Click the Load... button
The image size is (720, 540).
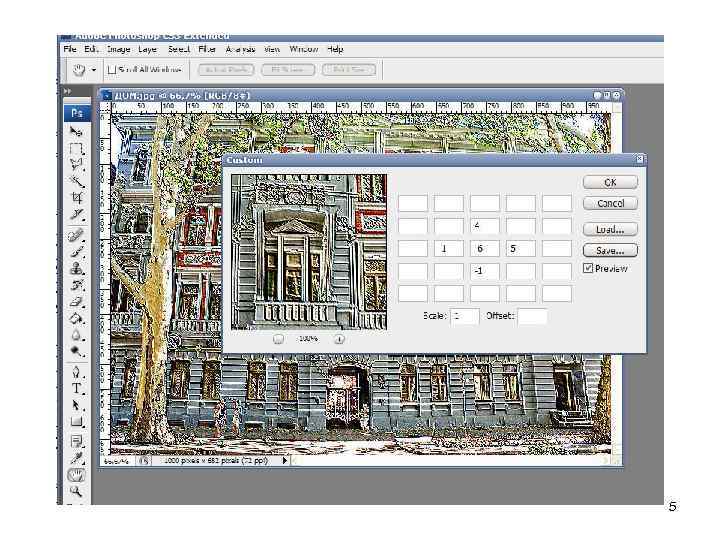610,230
